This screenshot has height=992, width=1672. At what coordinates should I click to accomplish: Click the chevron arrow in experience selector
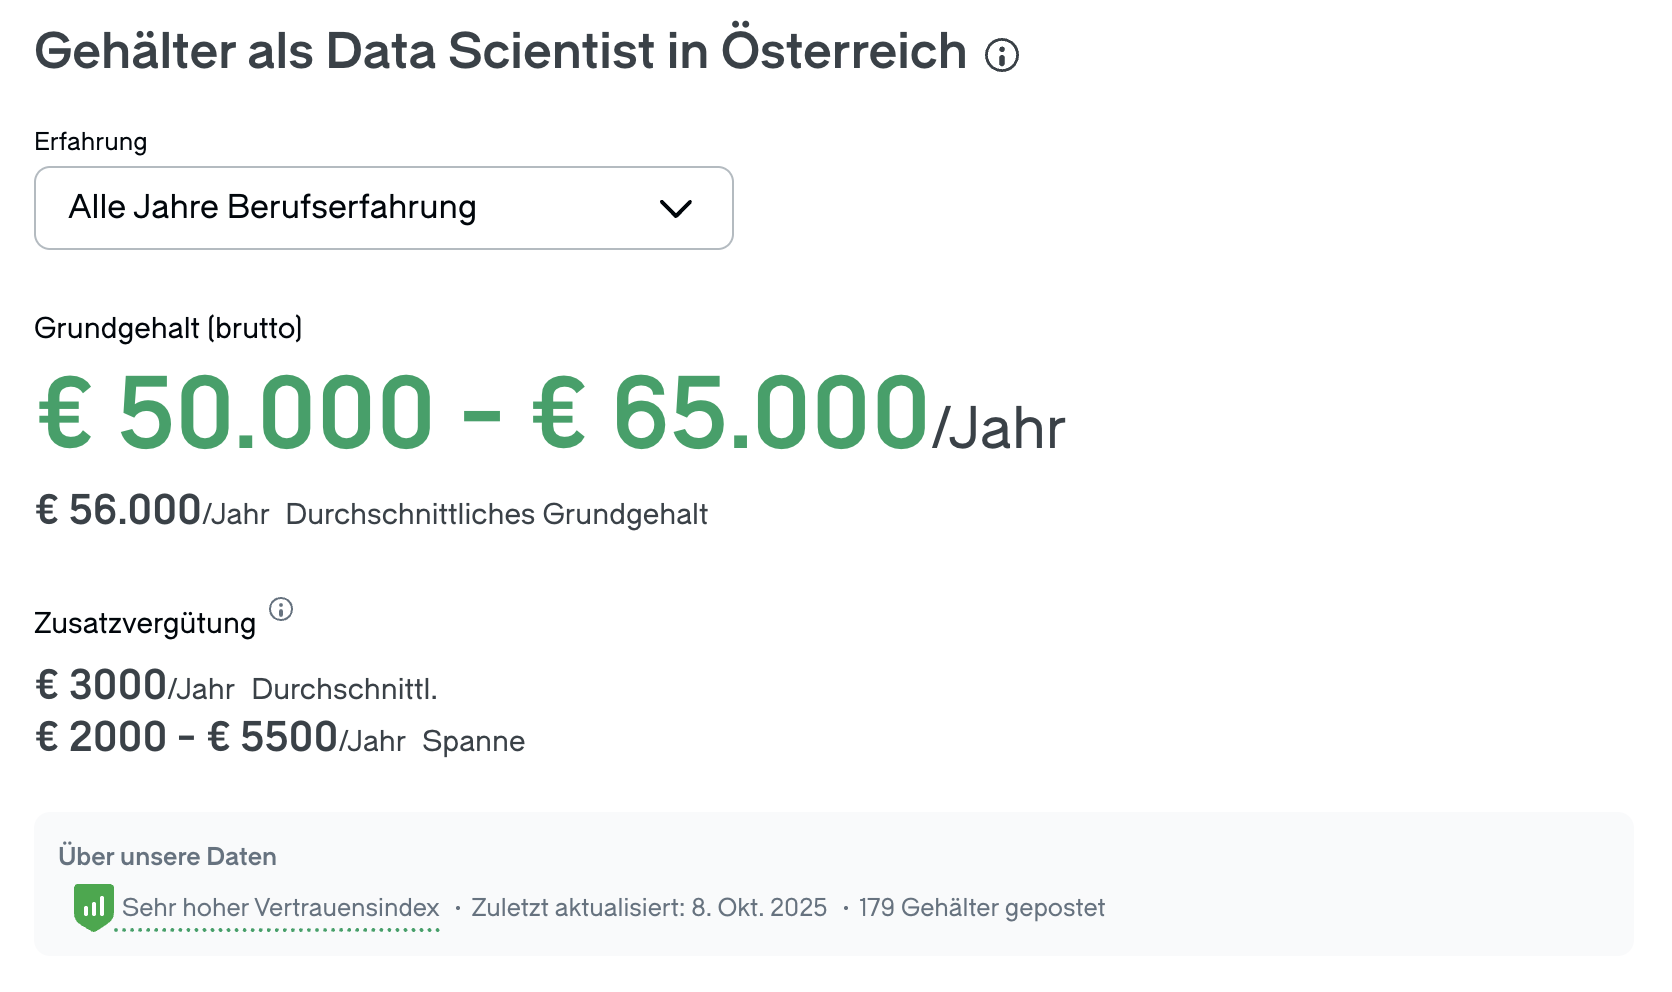676,208
